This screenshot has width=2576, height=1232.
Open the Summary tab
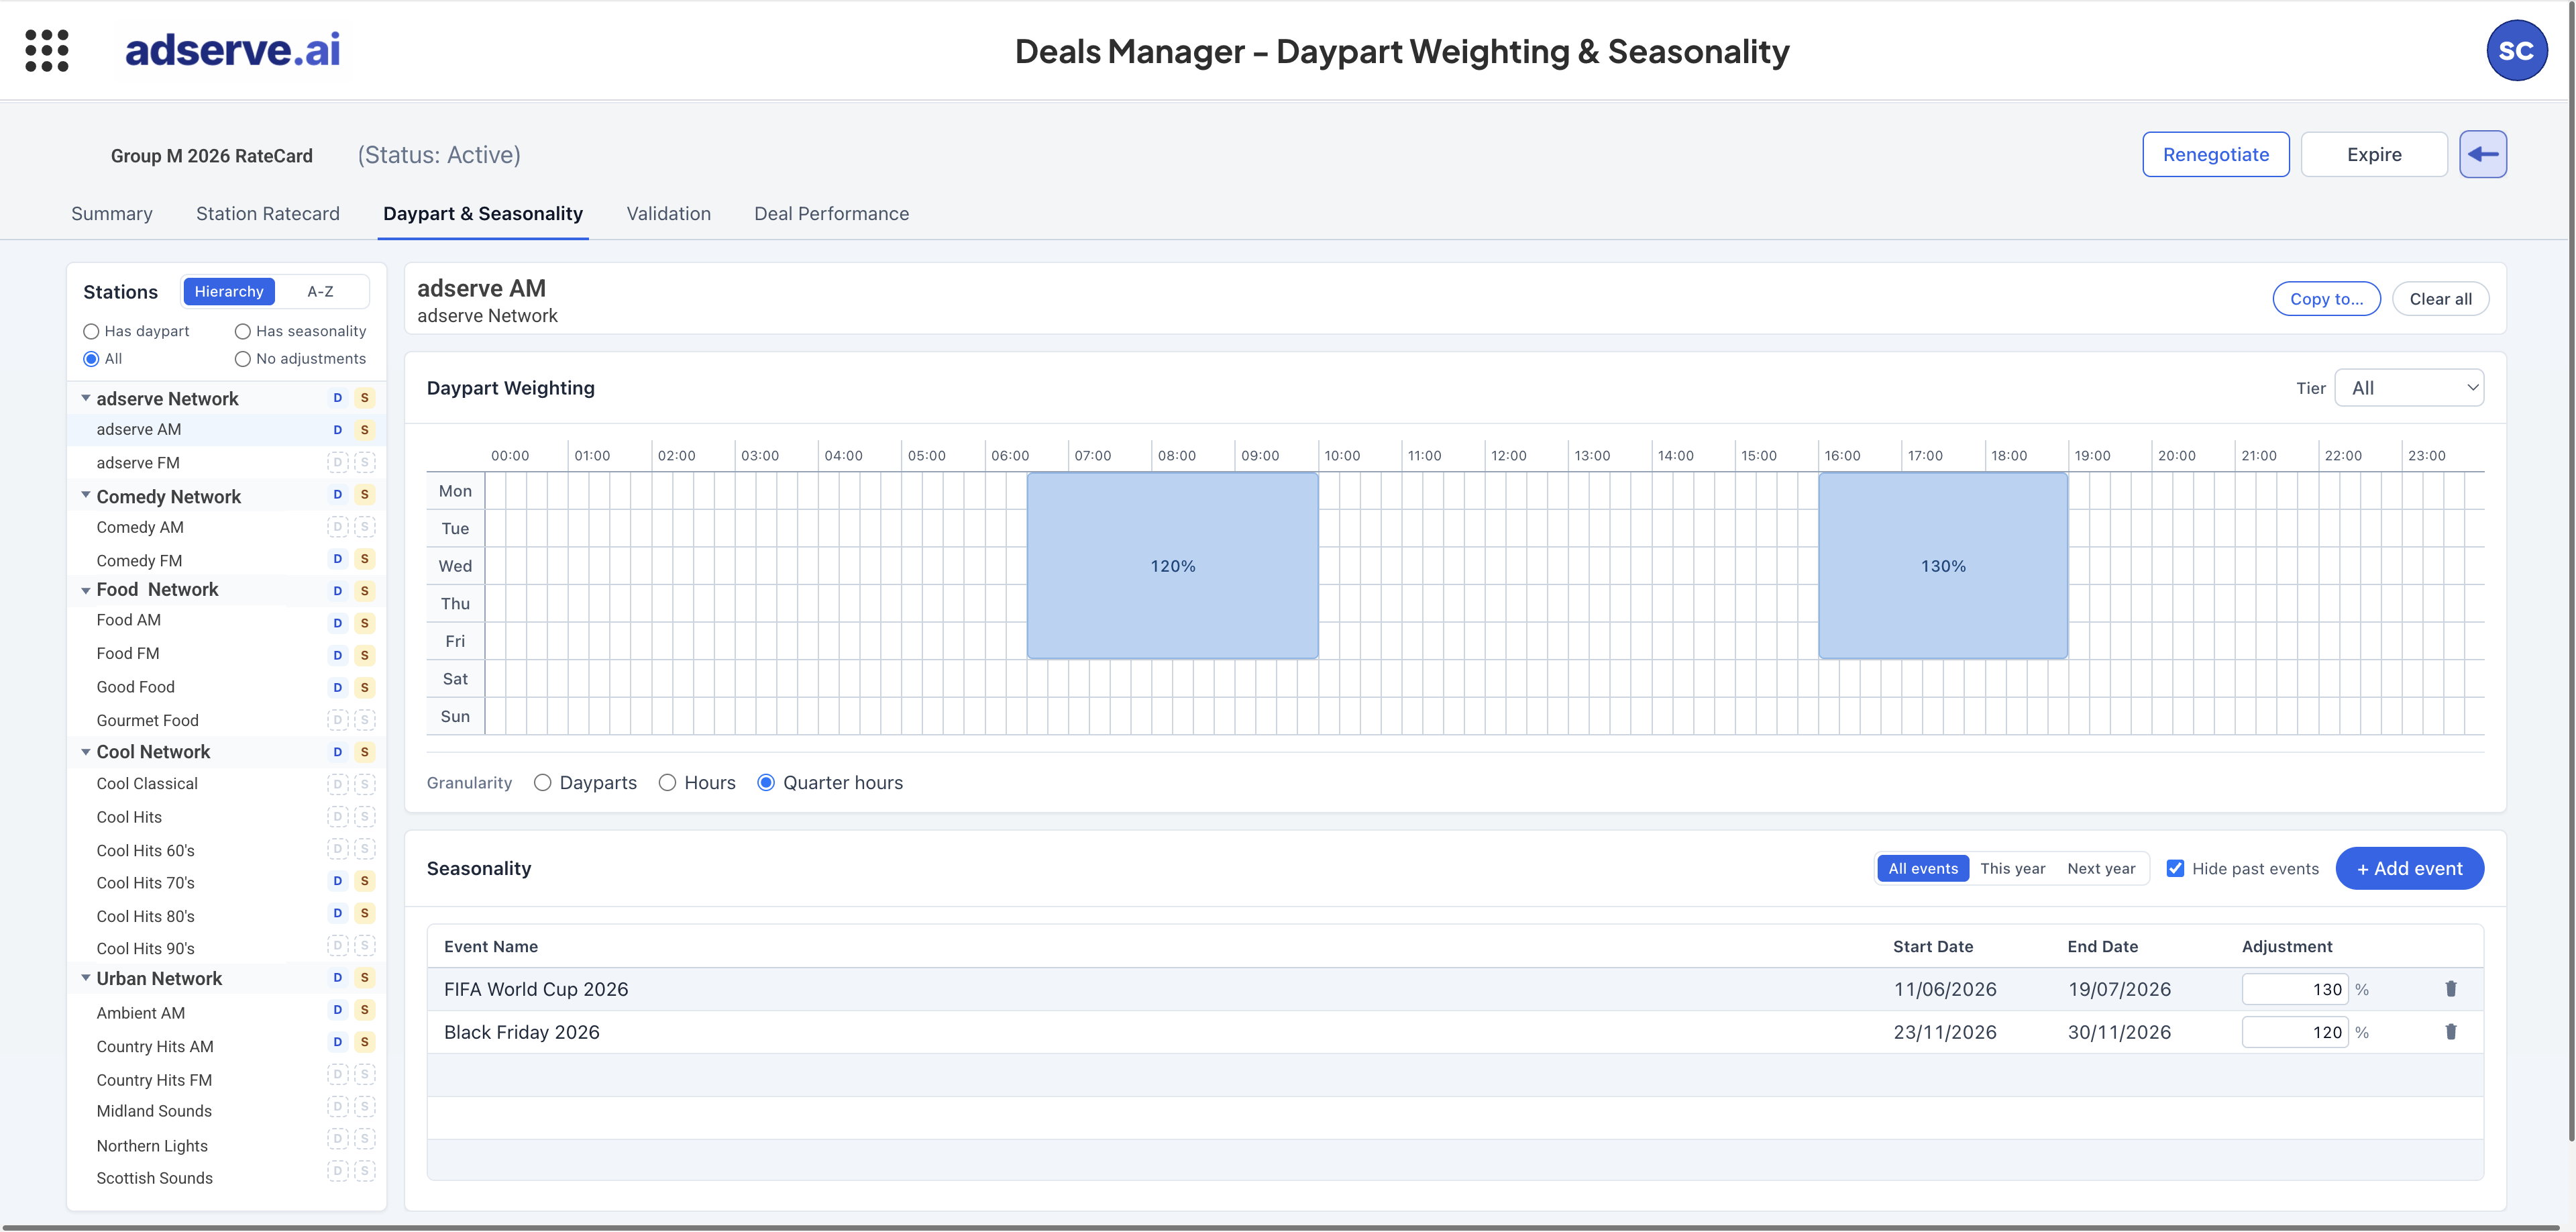[x=112, y=213]
